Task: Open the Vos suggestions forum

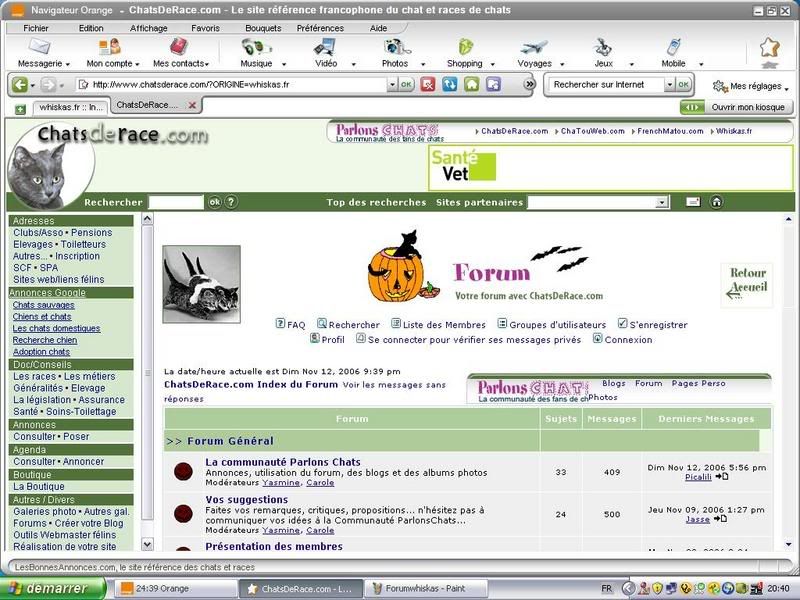Action: click(246, 499)
